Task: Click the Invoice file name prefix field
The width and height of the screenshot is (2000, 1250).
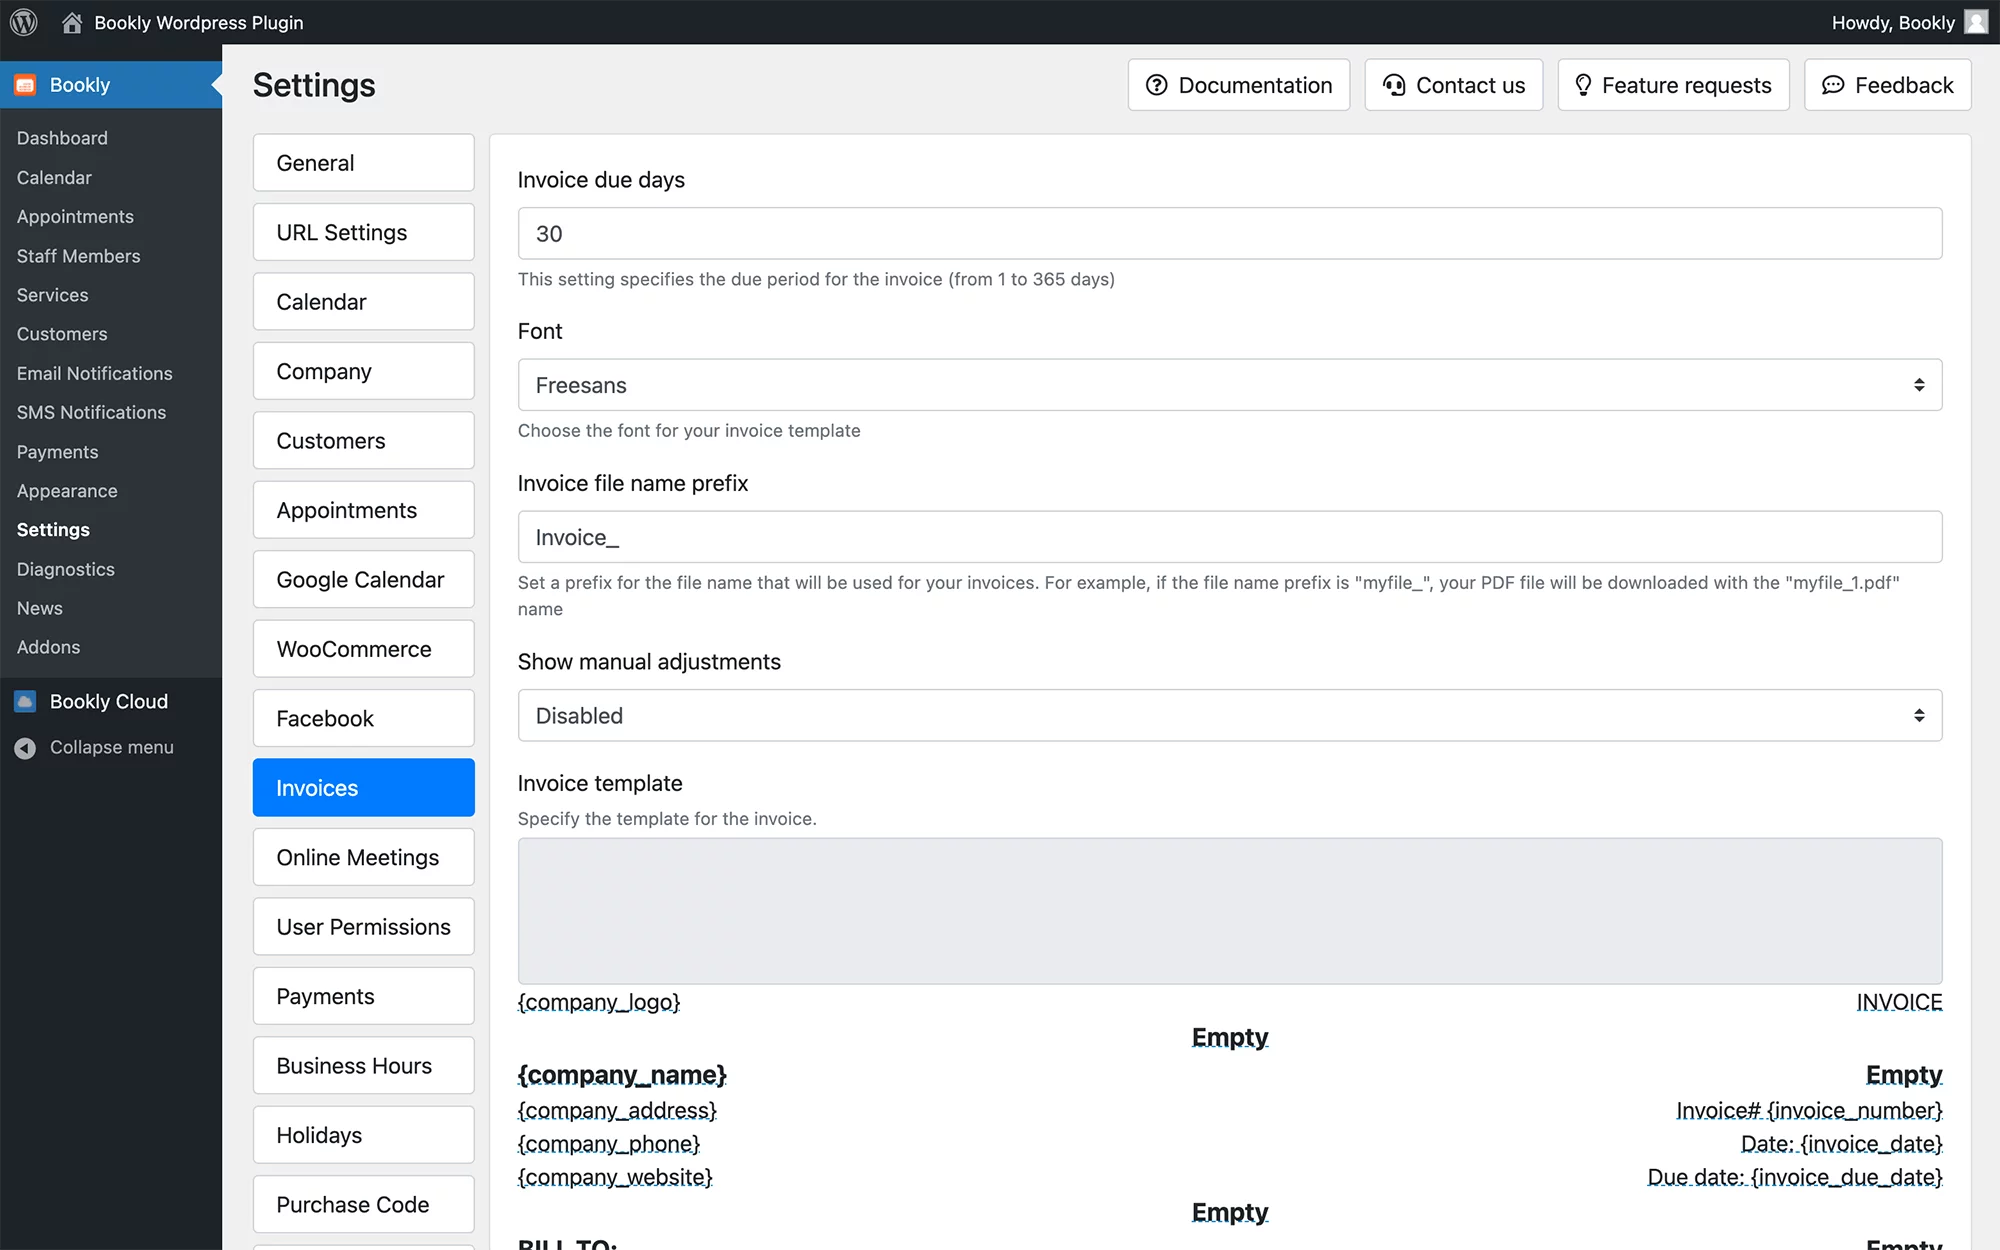Action: (1230, 537)
